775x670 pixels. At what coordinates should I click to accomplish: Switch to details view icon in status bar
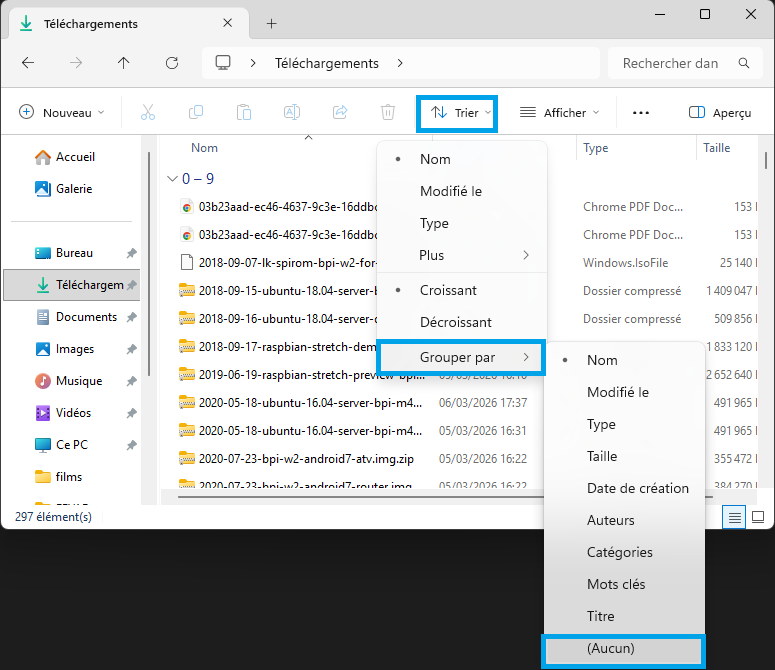click(x=735, y=517)
